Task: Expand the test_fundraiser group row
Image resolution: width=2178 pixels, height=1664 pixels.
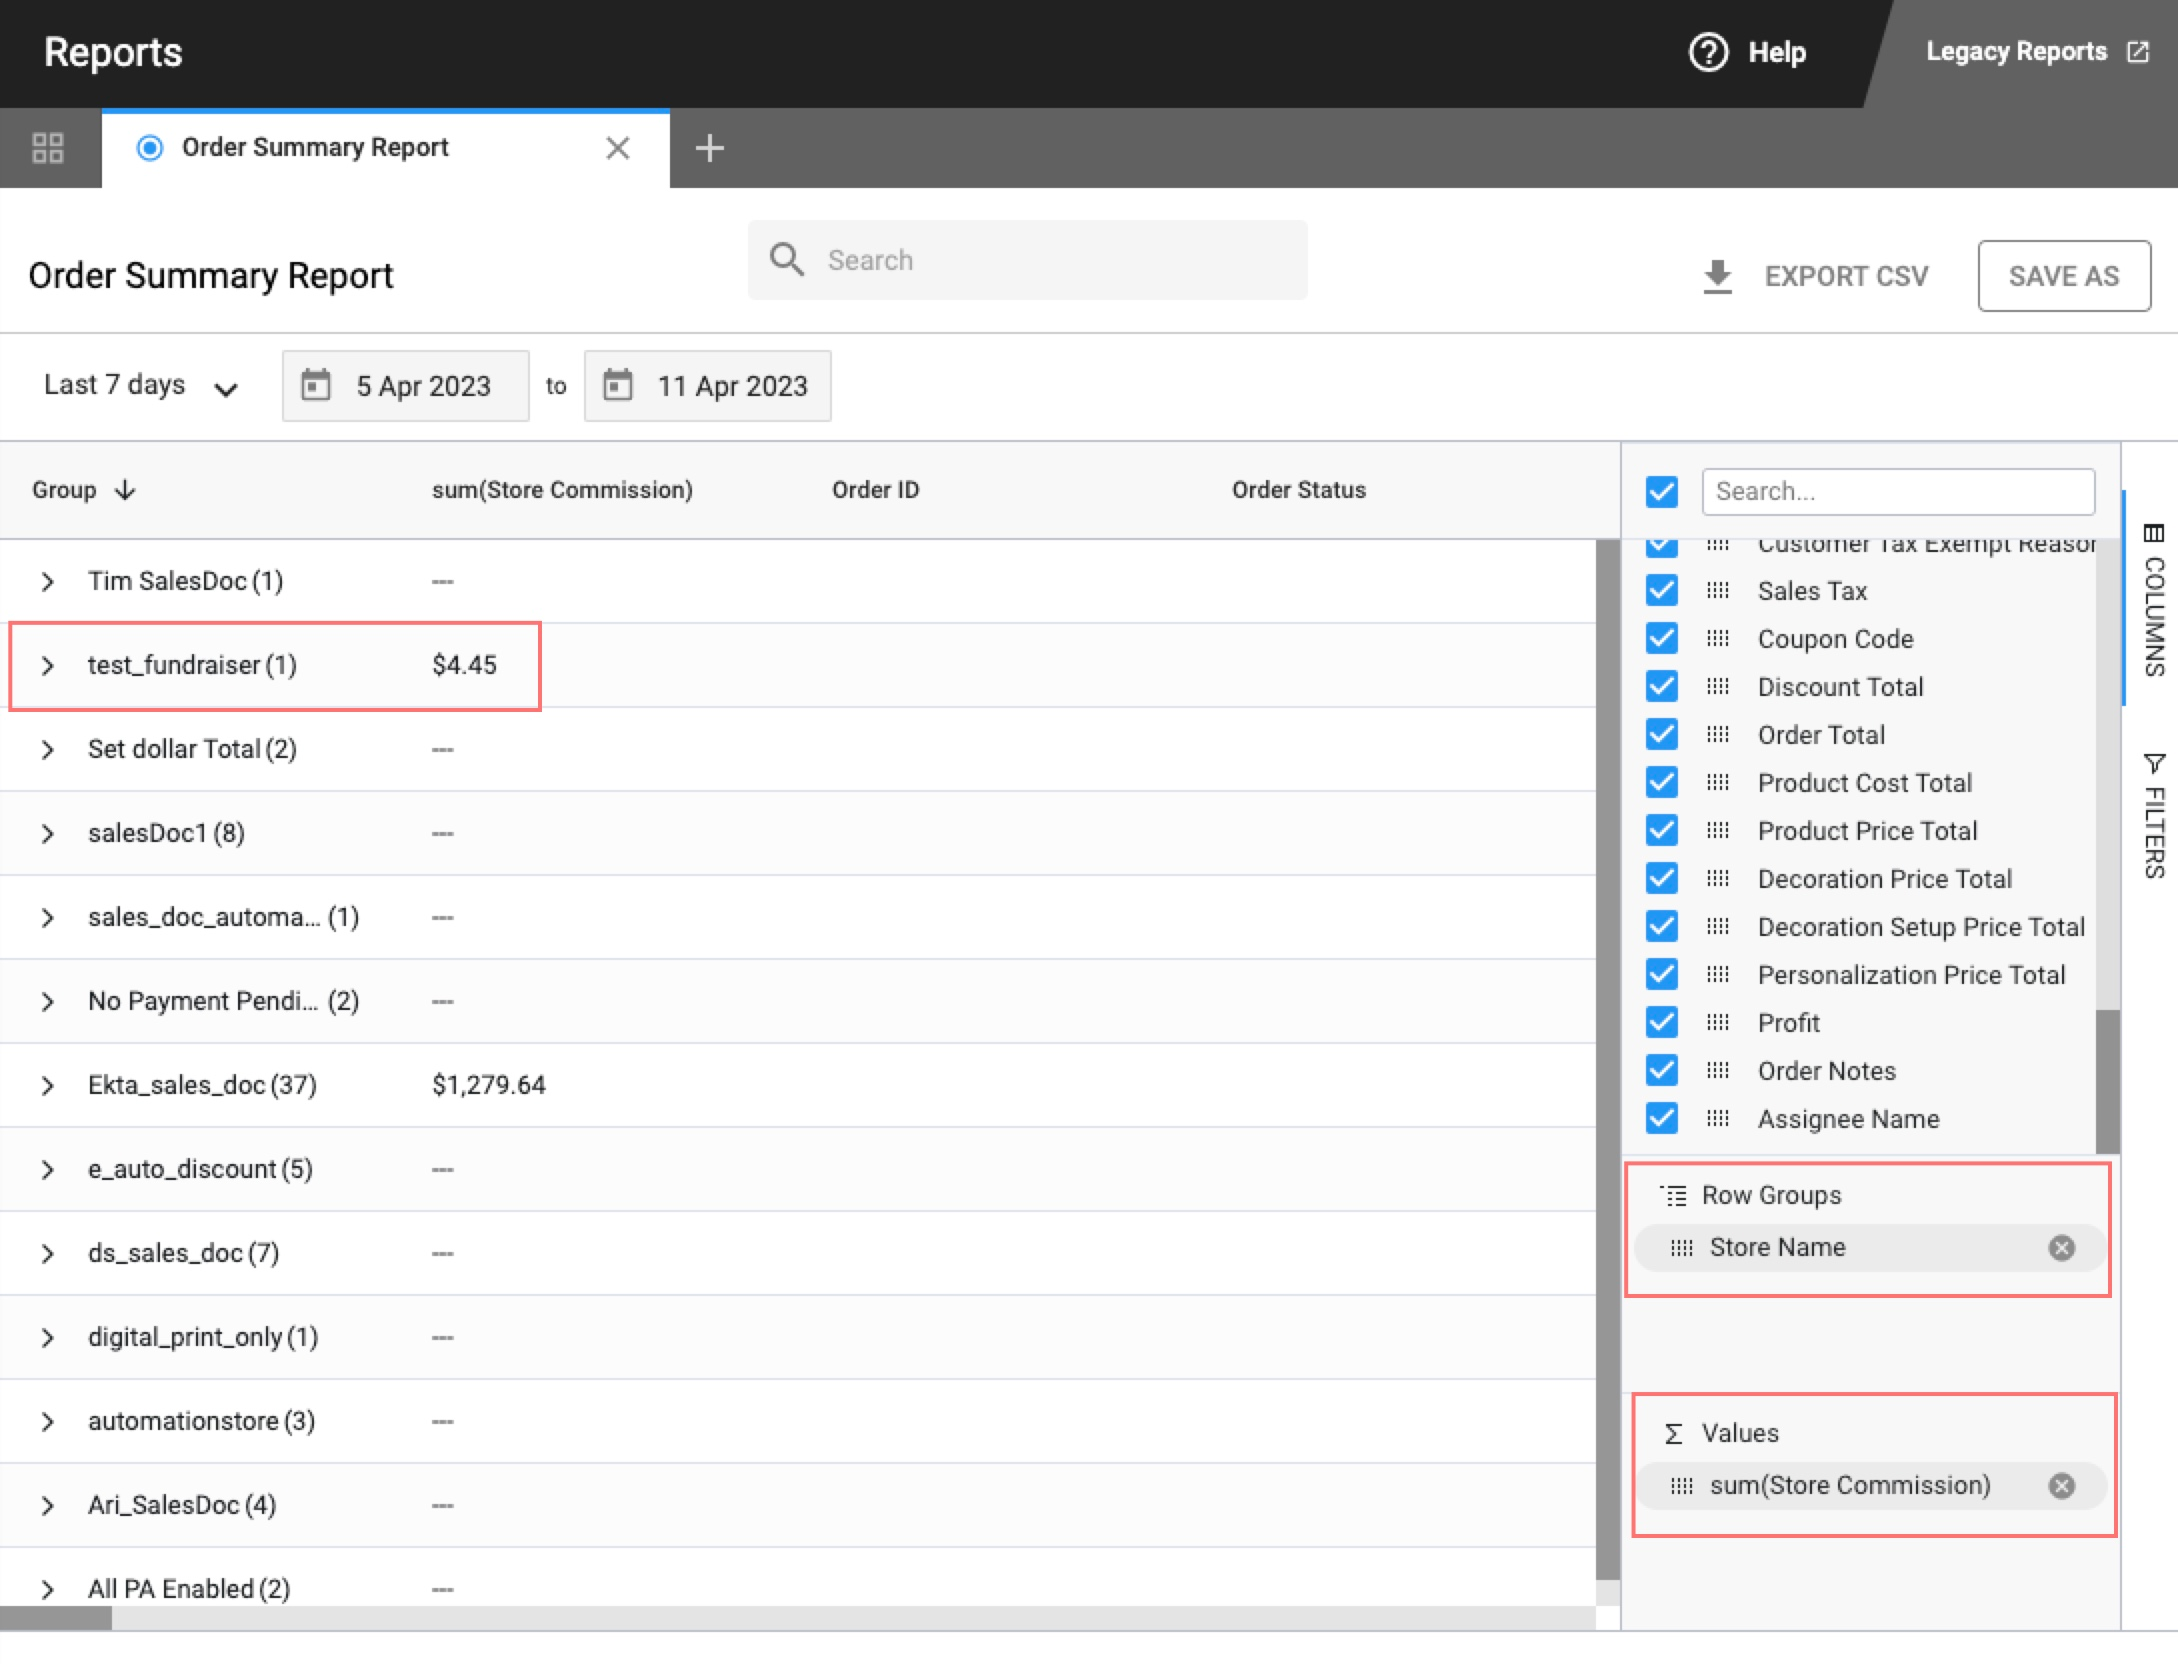Action: 47,665
